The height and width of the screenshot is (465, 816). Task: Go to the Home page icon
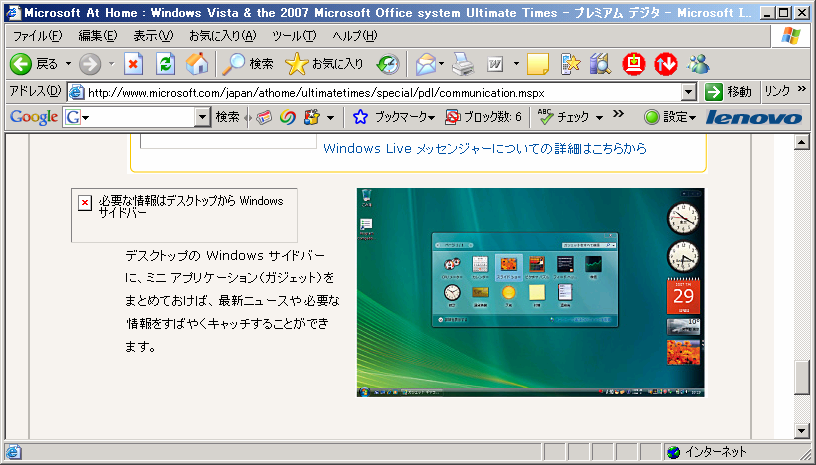click(x=197, y=64)
